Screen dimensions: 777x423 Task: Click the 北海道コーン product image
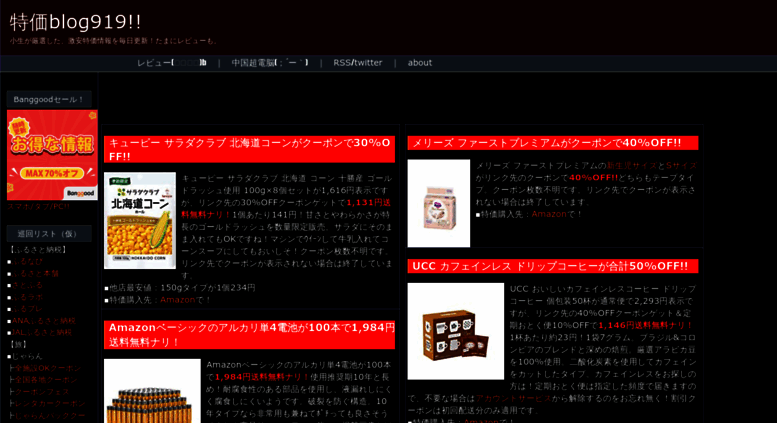(140, 220)
